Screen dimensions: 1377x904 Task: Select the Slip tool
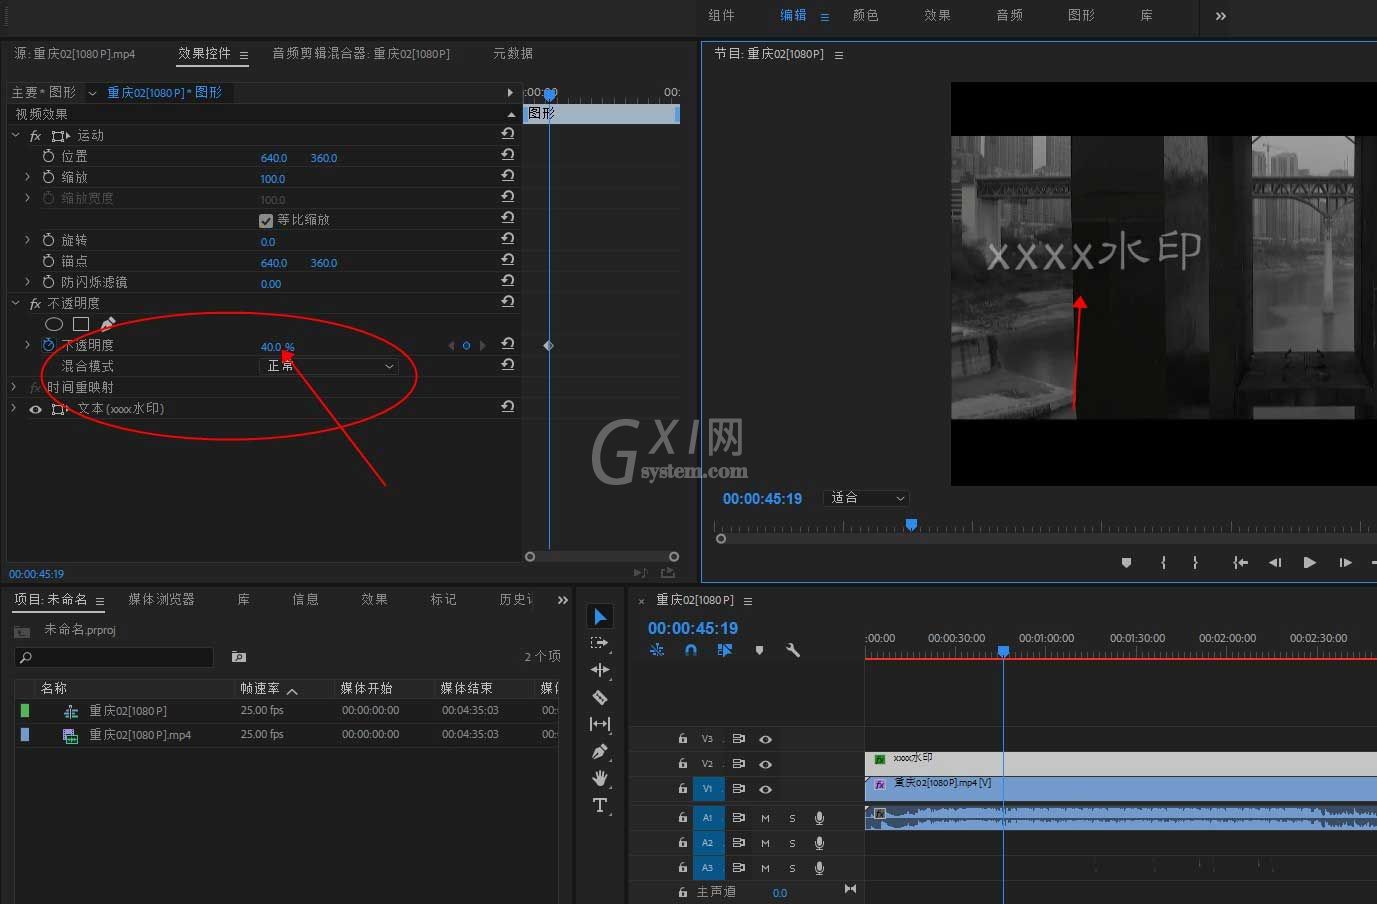coord(600,724)
